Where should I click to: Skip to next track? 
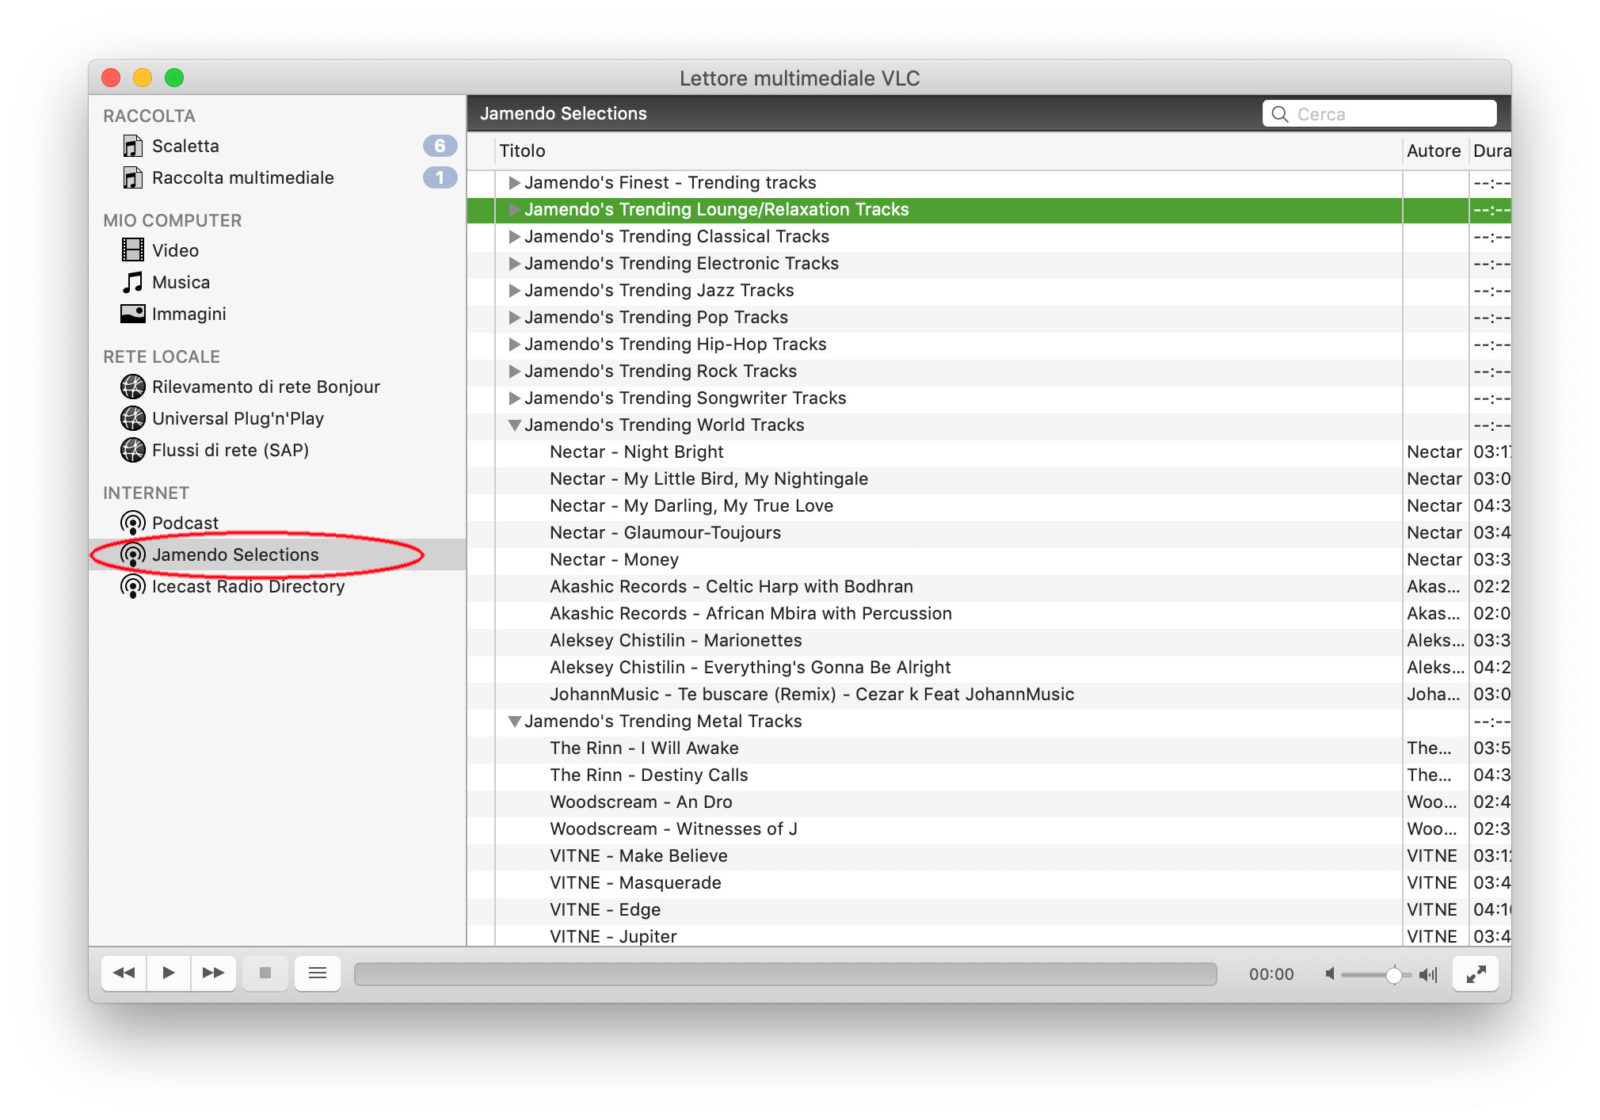coord(213,973)
